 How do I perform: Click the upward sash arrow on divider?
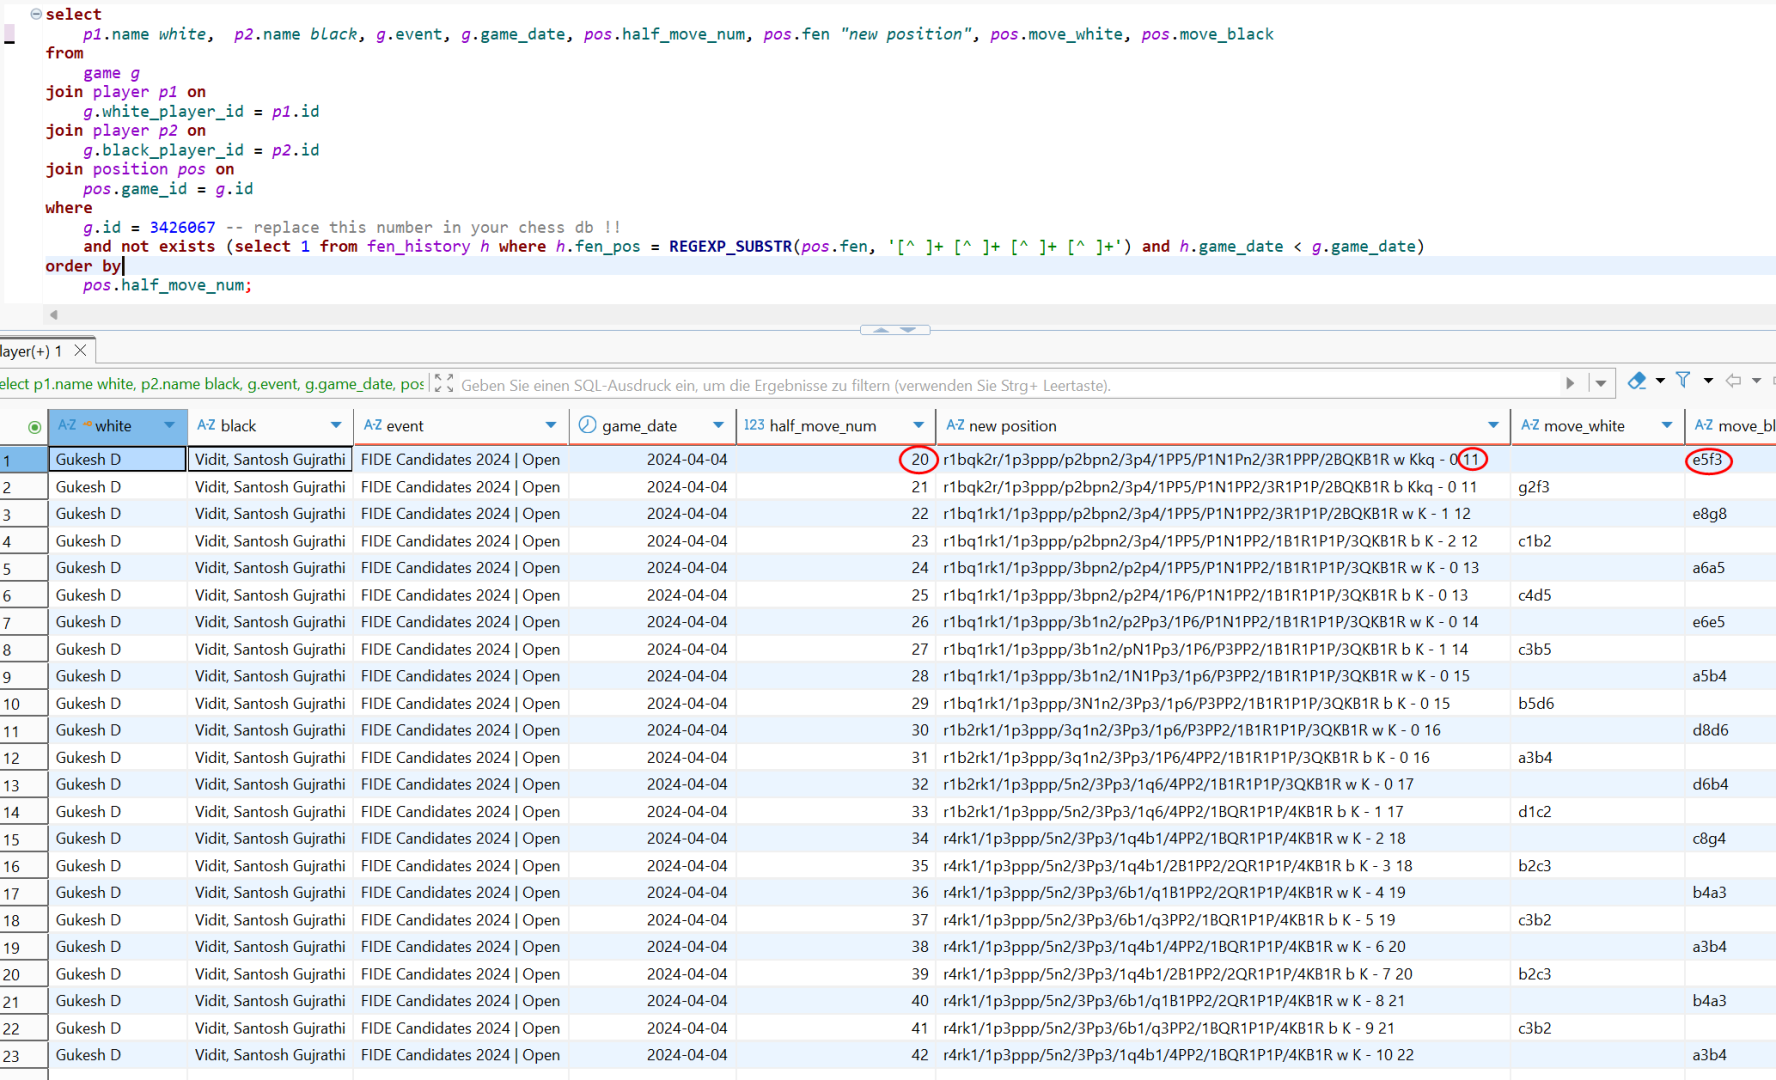click(881, 329)
